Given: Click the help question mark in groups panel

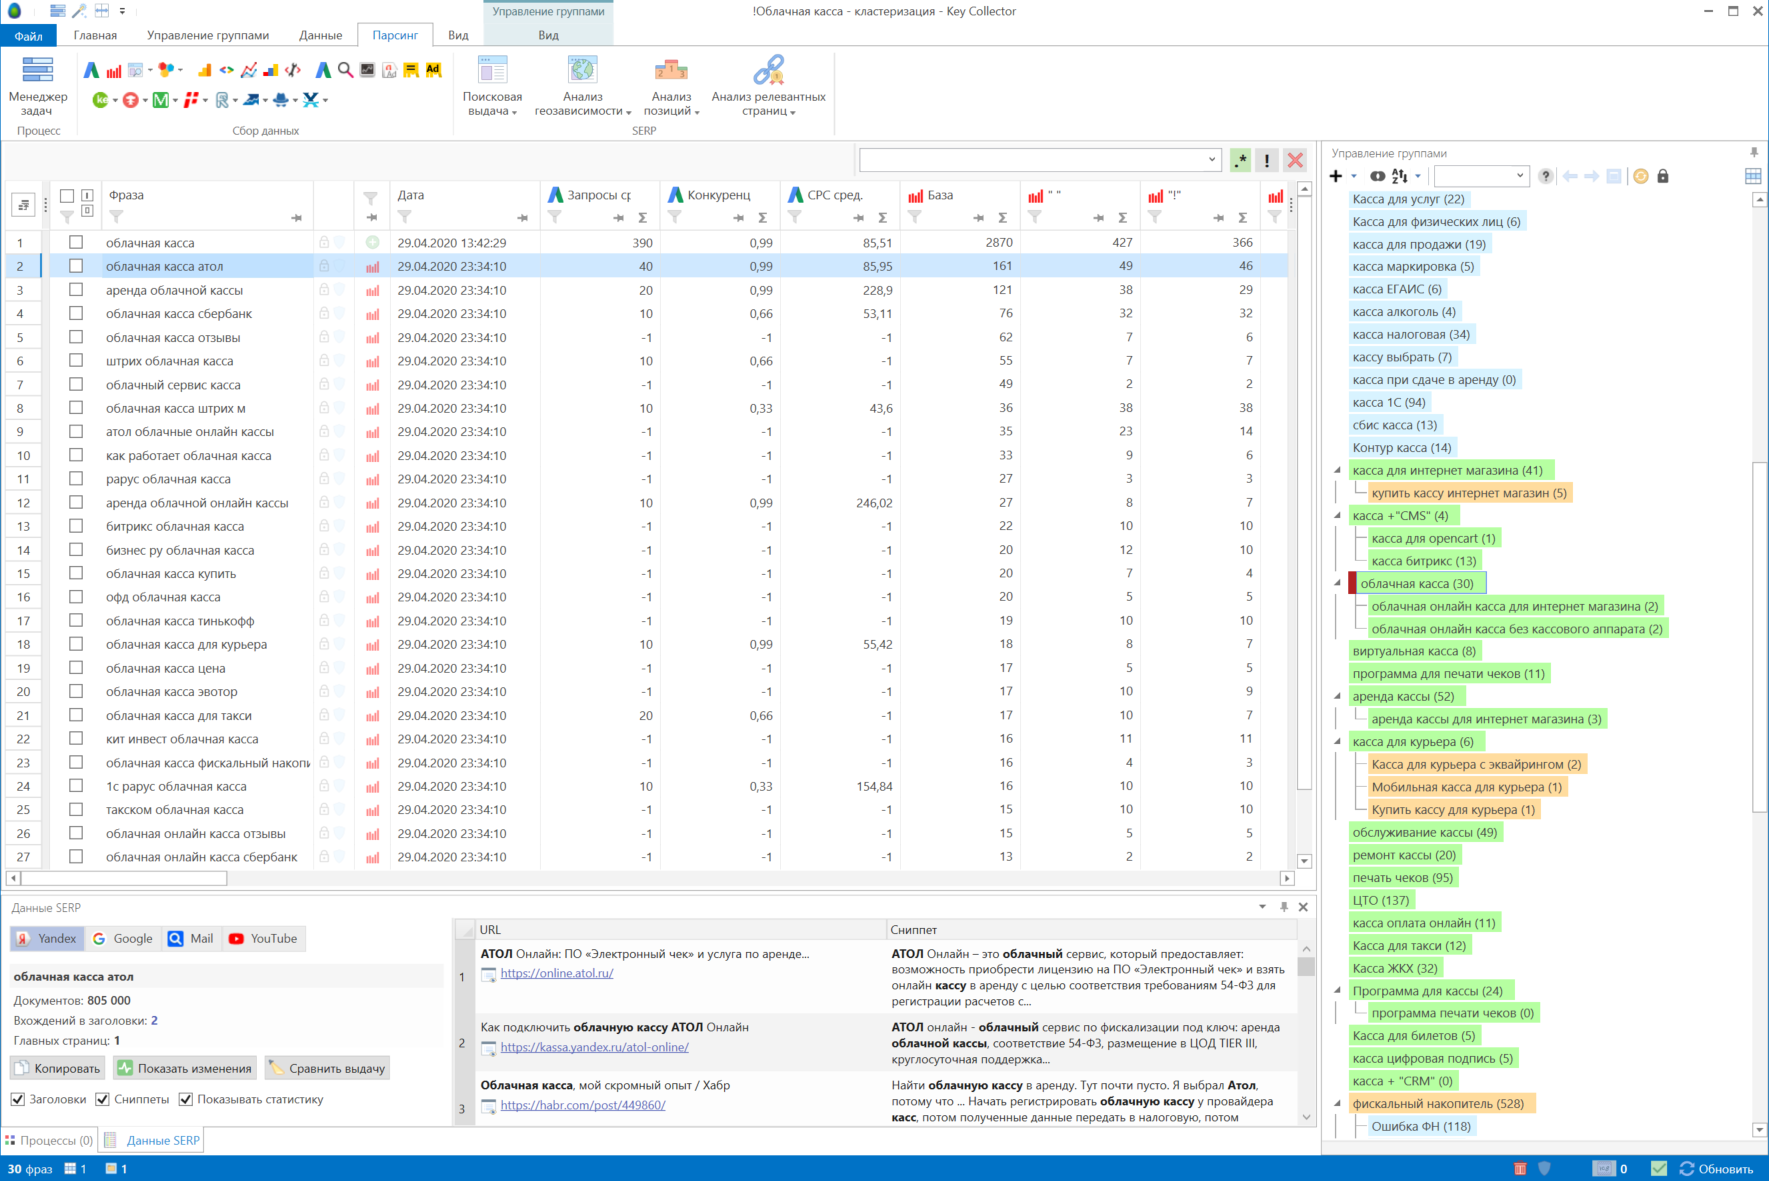Looking at the screenshot, I should [x=1546, y=176].
